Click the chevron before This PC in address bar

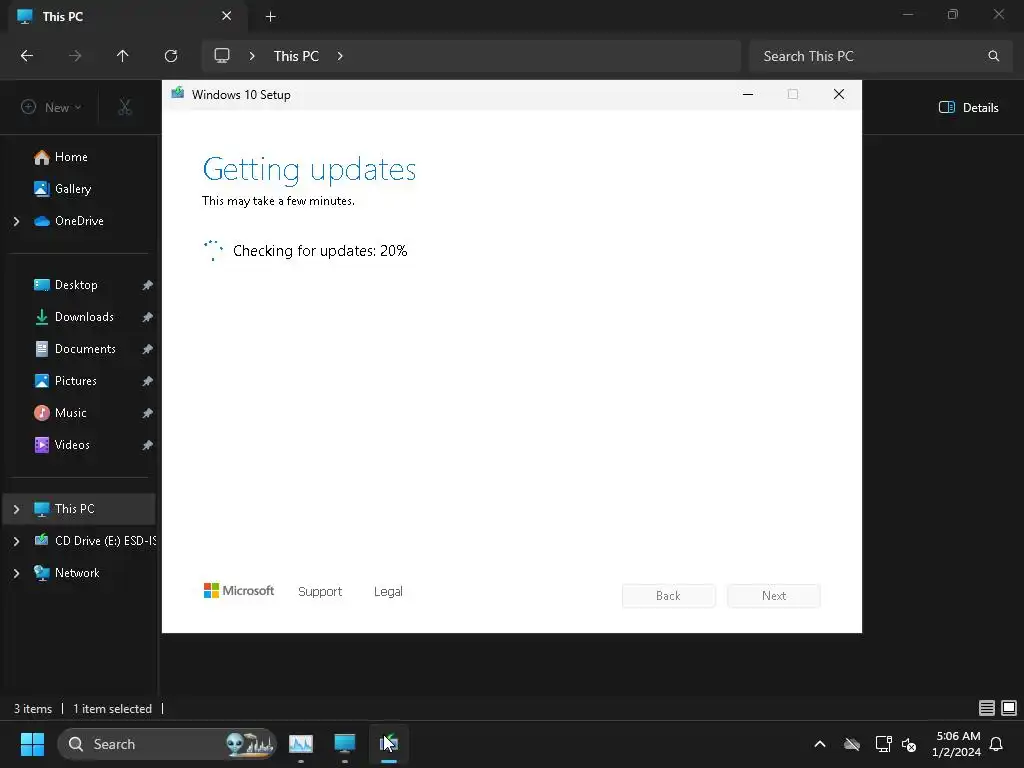point(252,56)
